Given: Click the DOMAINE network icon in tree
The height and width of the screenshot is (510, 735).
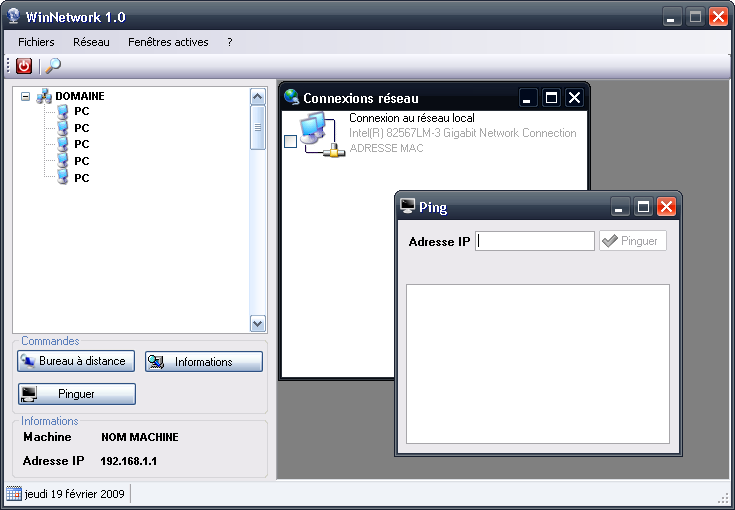Looking at the screenshot, I should (44, 96).
